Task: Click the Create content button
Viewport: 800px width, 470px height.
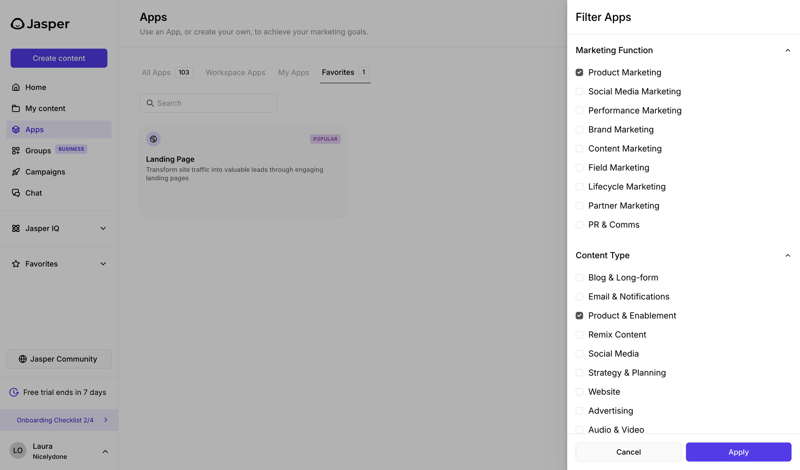Action: 59,58
